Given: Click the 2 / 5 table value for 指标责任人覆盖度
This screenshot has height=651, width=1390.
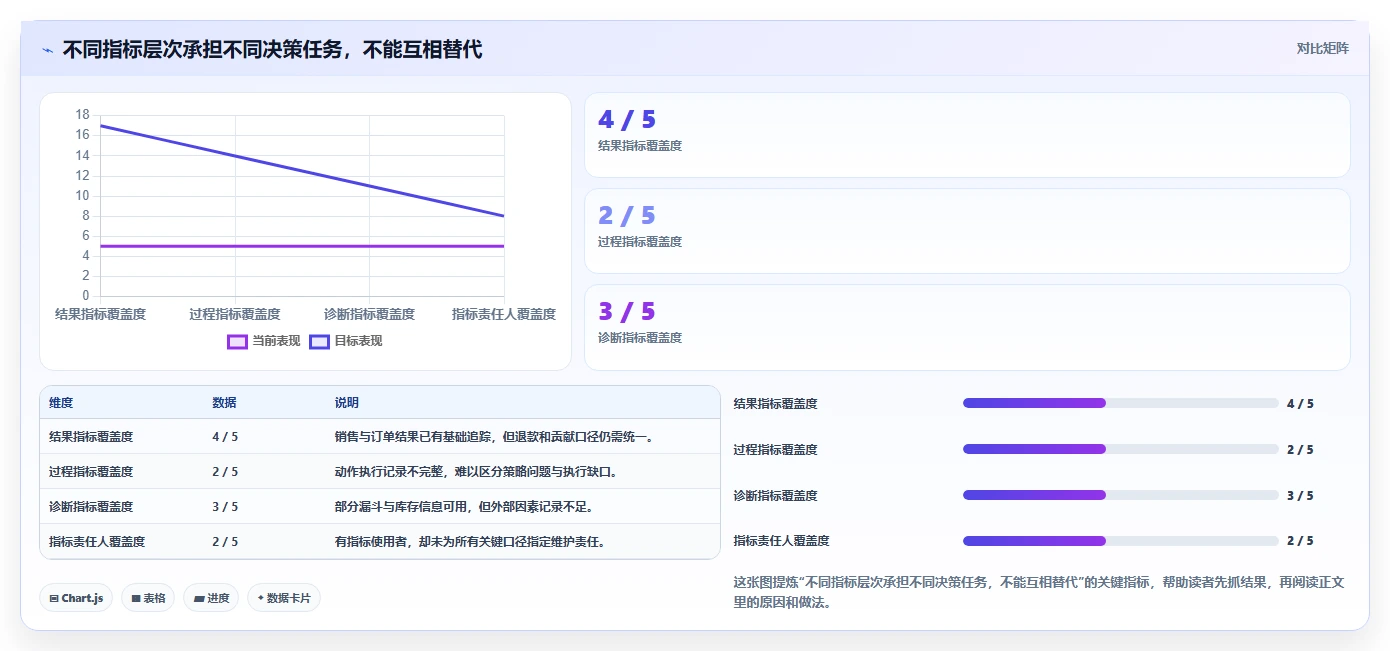Looking at the screenshot, I should (x=225, y=542).
